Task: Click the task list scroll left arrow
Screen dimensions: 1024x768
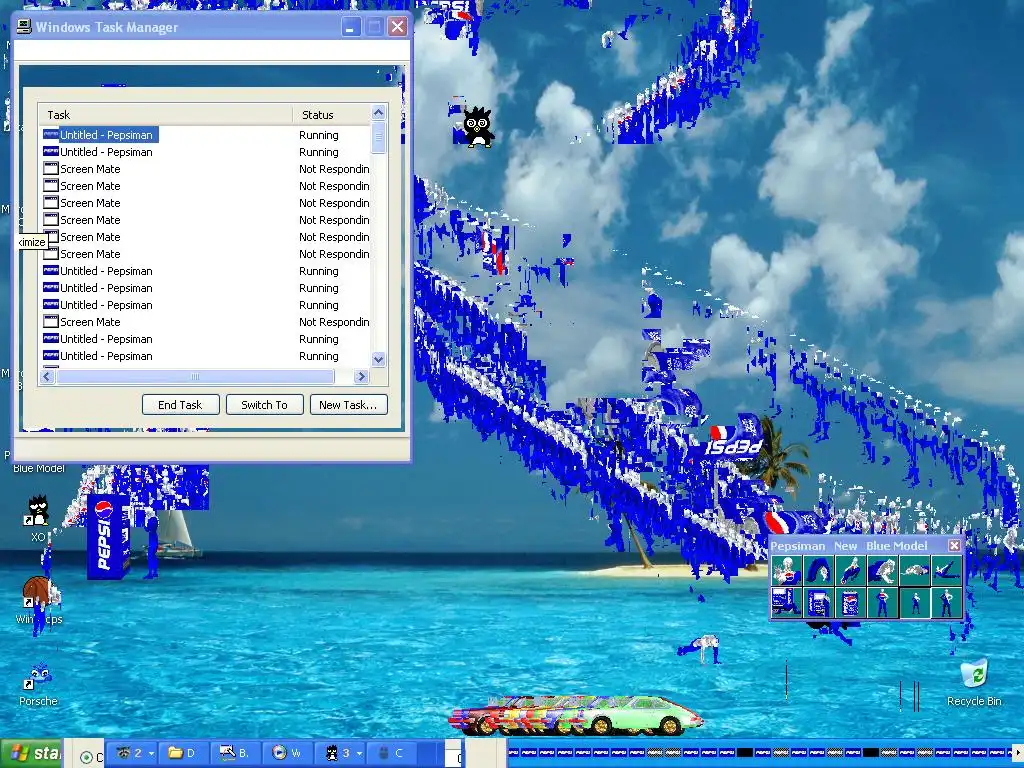Action: point(47,376)
